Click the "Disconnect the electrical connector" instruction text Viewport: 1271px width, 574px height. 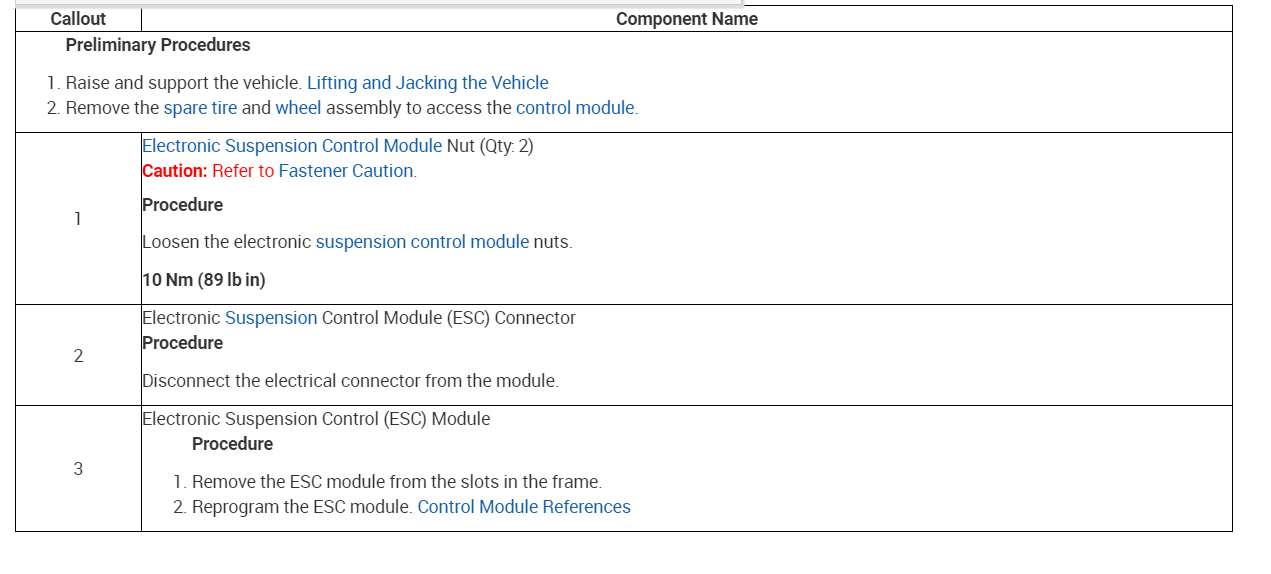(350, 381)
